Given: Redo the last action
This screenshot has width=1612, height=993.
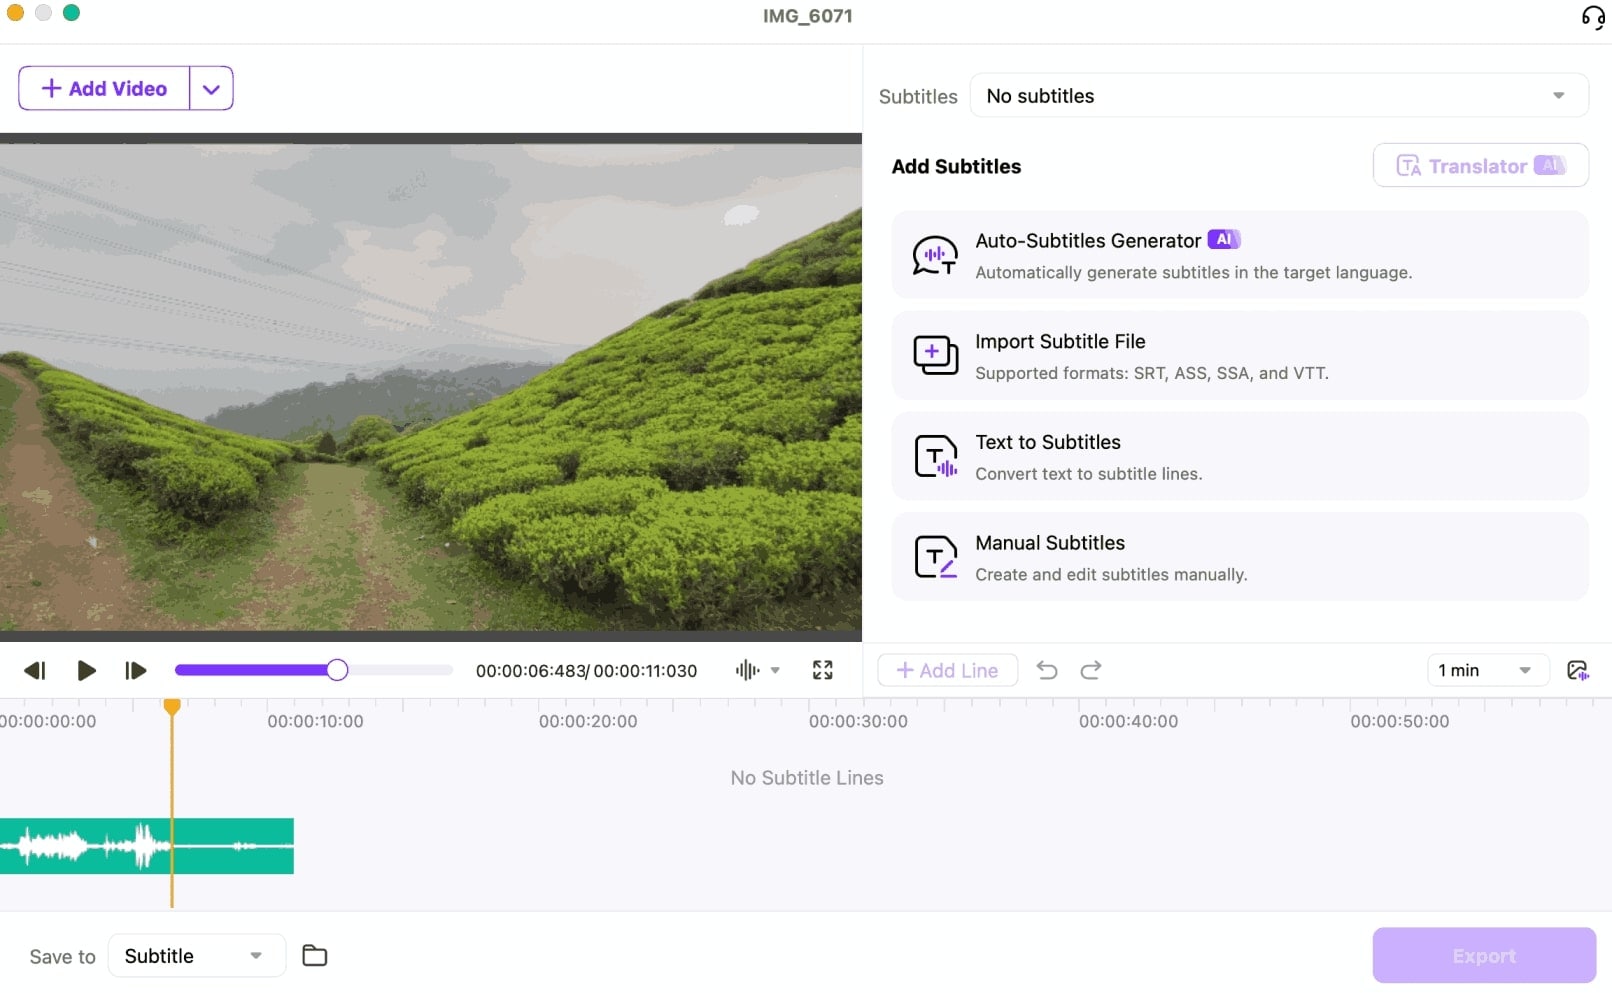Looking at the screenshot, I should [1091, 670].
